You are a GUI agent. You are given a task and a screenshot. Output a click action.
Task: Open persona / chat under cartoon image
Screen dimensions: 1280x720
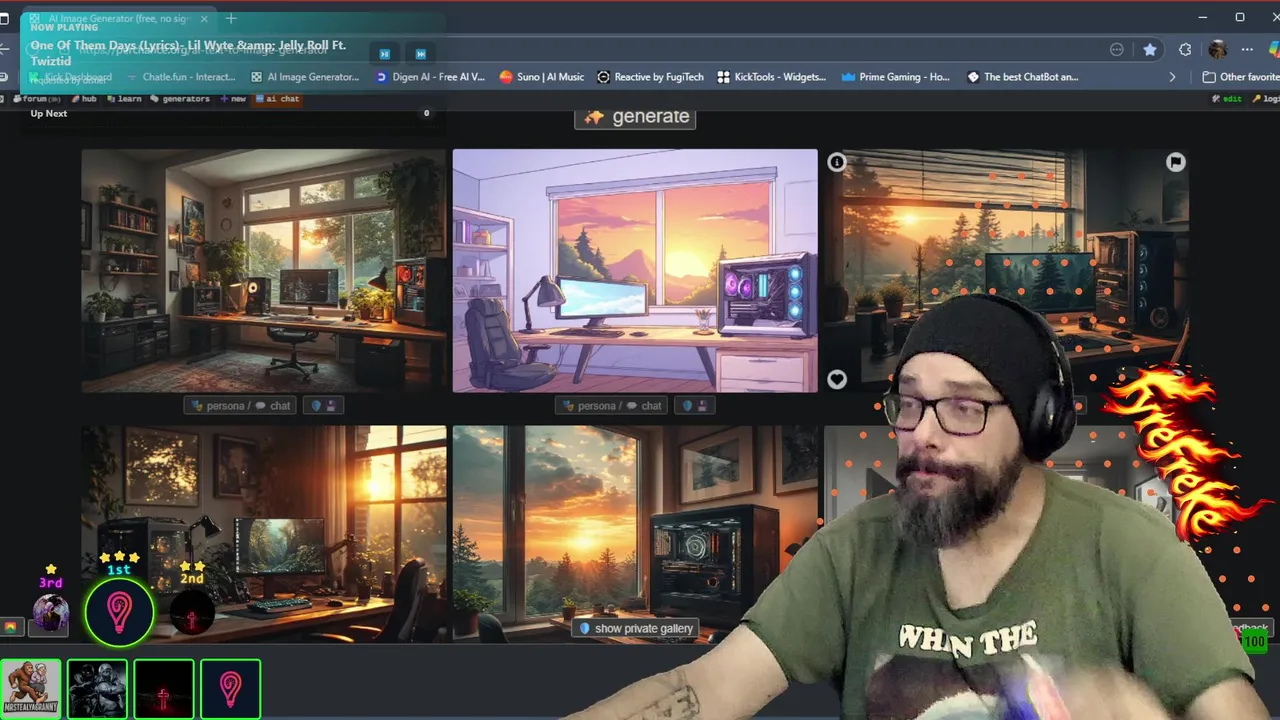pos(612,405)
